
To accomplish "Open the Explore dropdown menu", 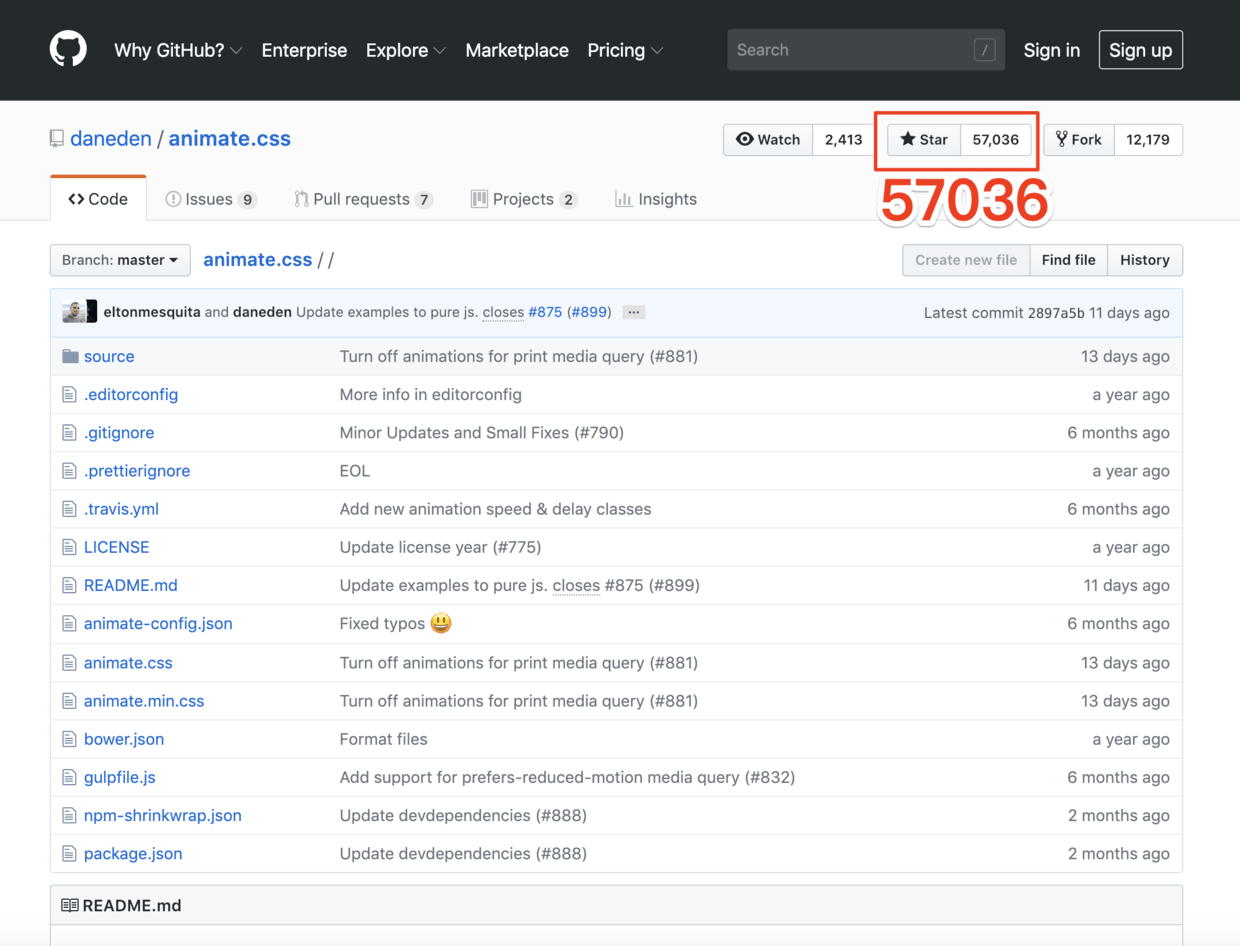I will click(406, 50).
